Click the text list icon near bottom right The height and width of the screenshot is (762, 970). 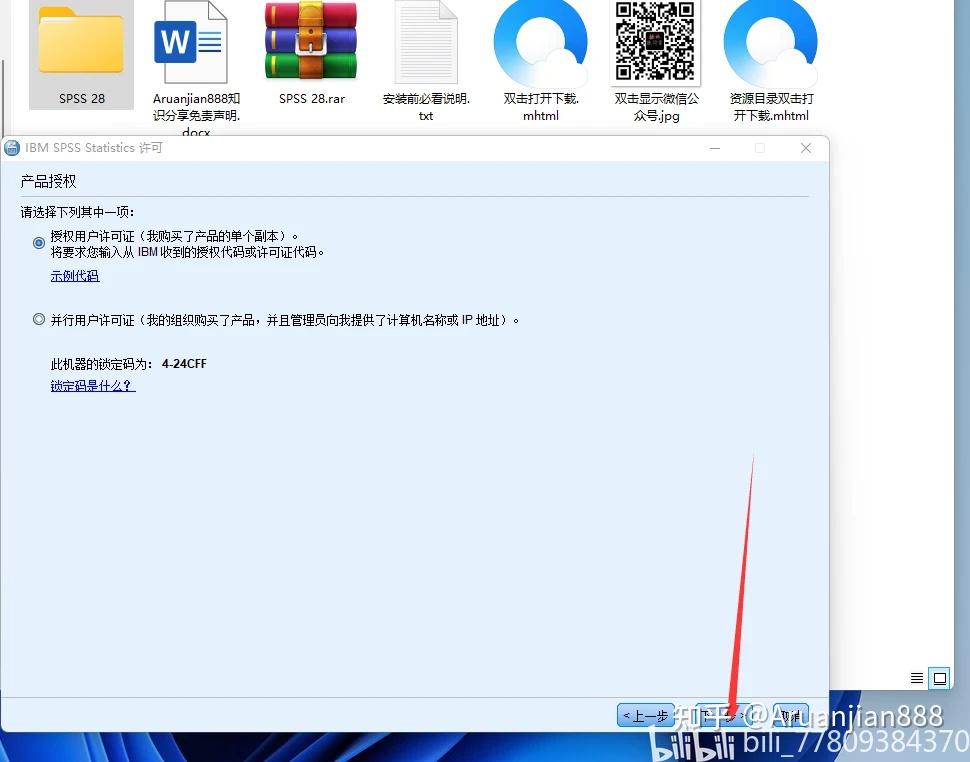tap(916, 678)
